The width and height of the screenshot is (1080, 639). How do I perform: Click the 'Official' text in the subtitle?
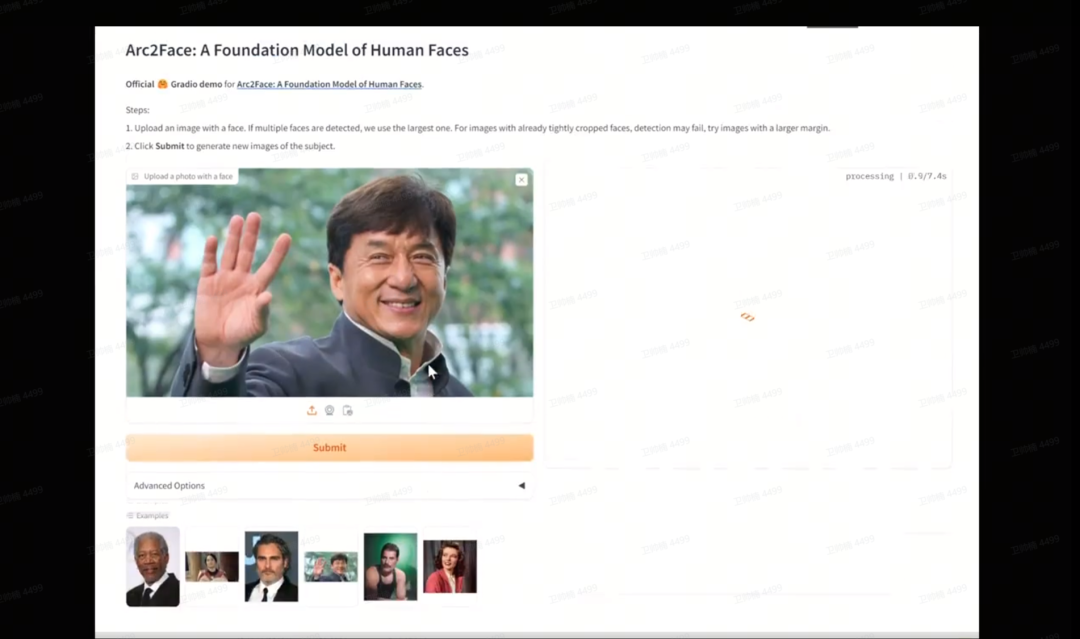pyautogui.click(x=140, y=84)
